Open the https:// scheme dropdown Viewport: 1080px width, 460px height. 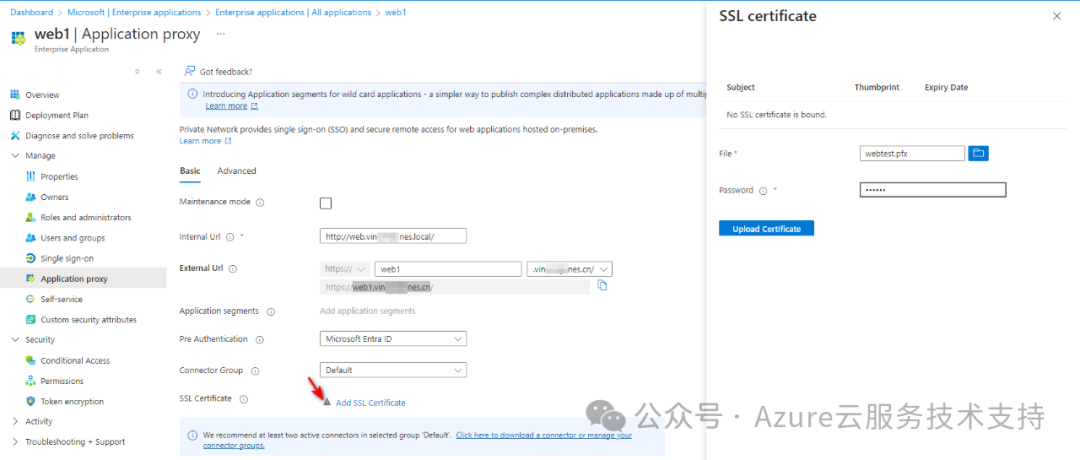point(346,269)
